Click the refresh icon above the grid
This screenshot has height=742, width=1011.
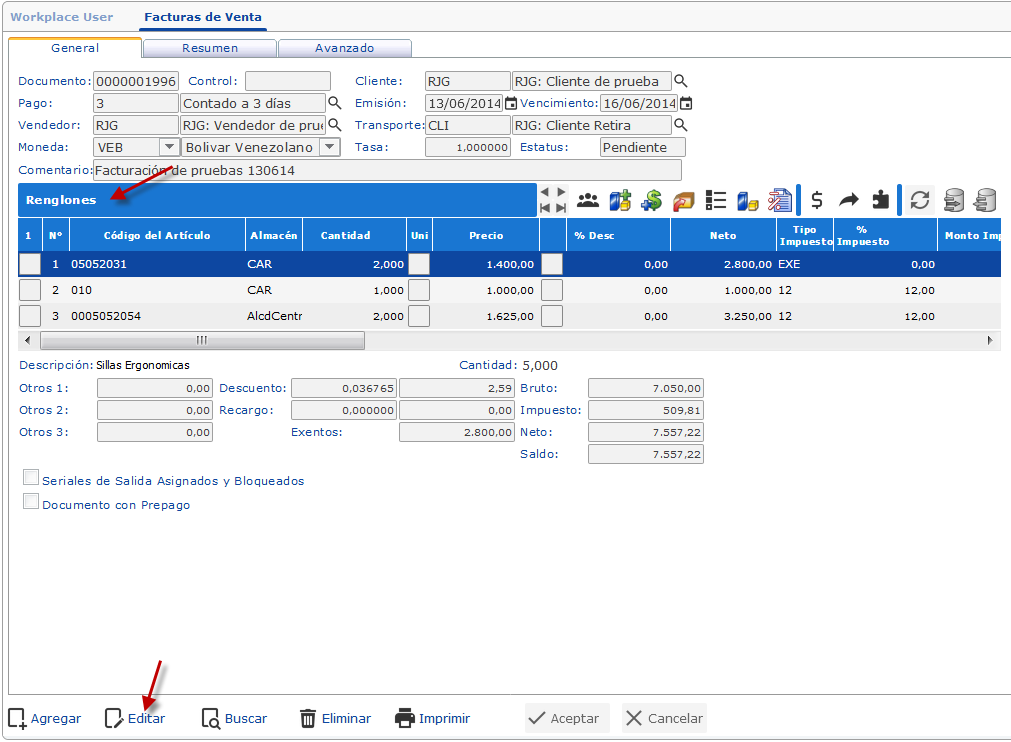tap(920, 200)
